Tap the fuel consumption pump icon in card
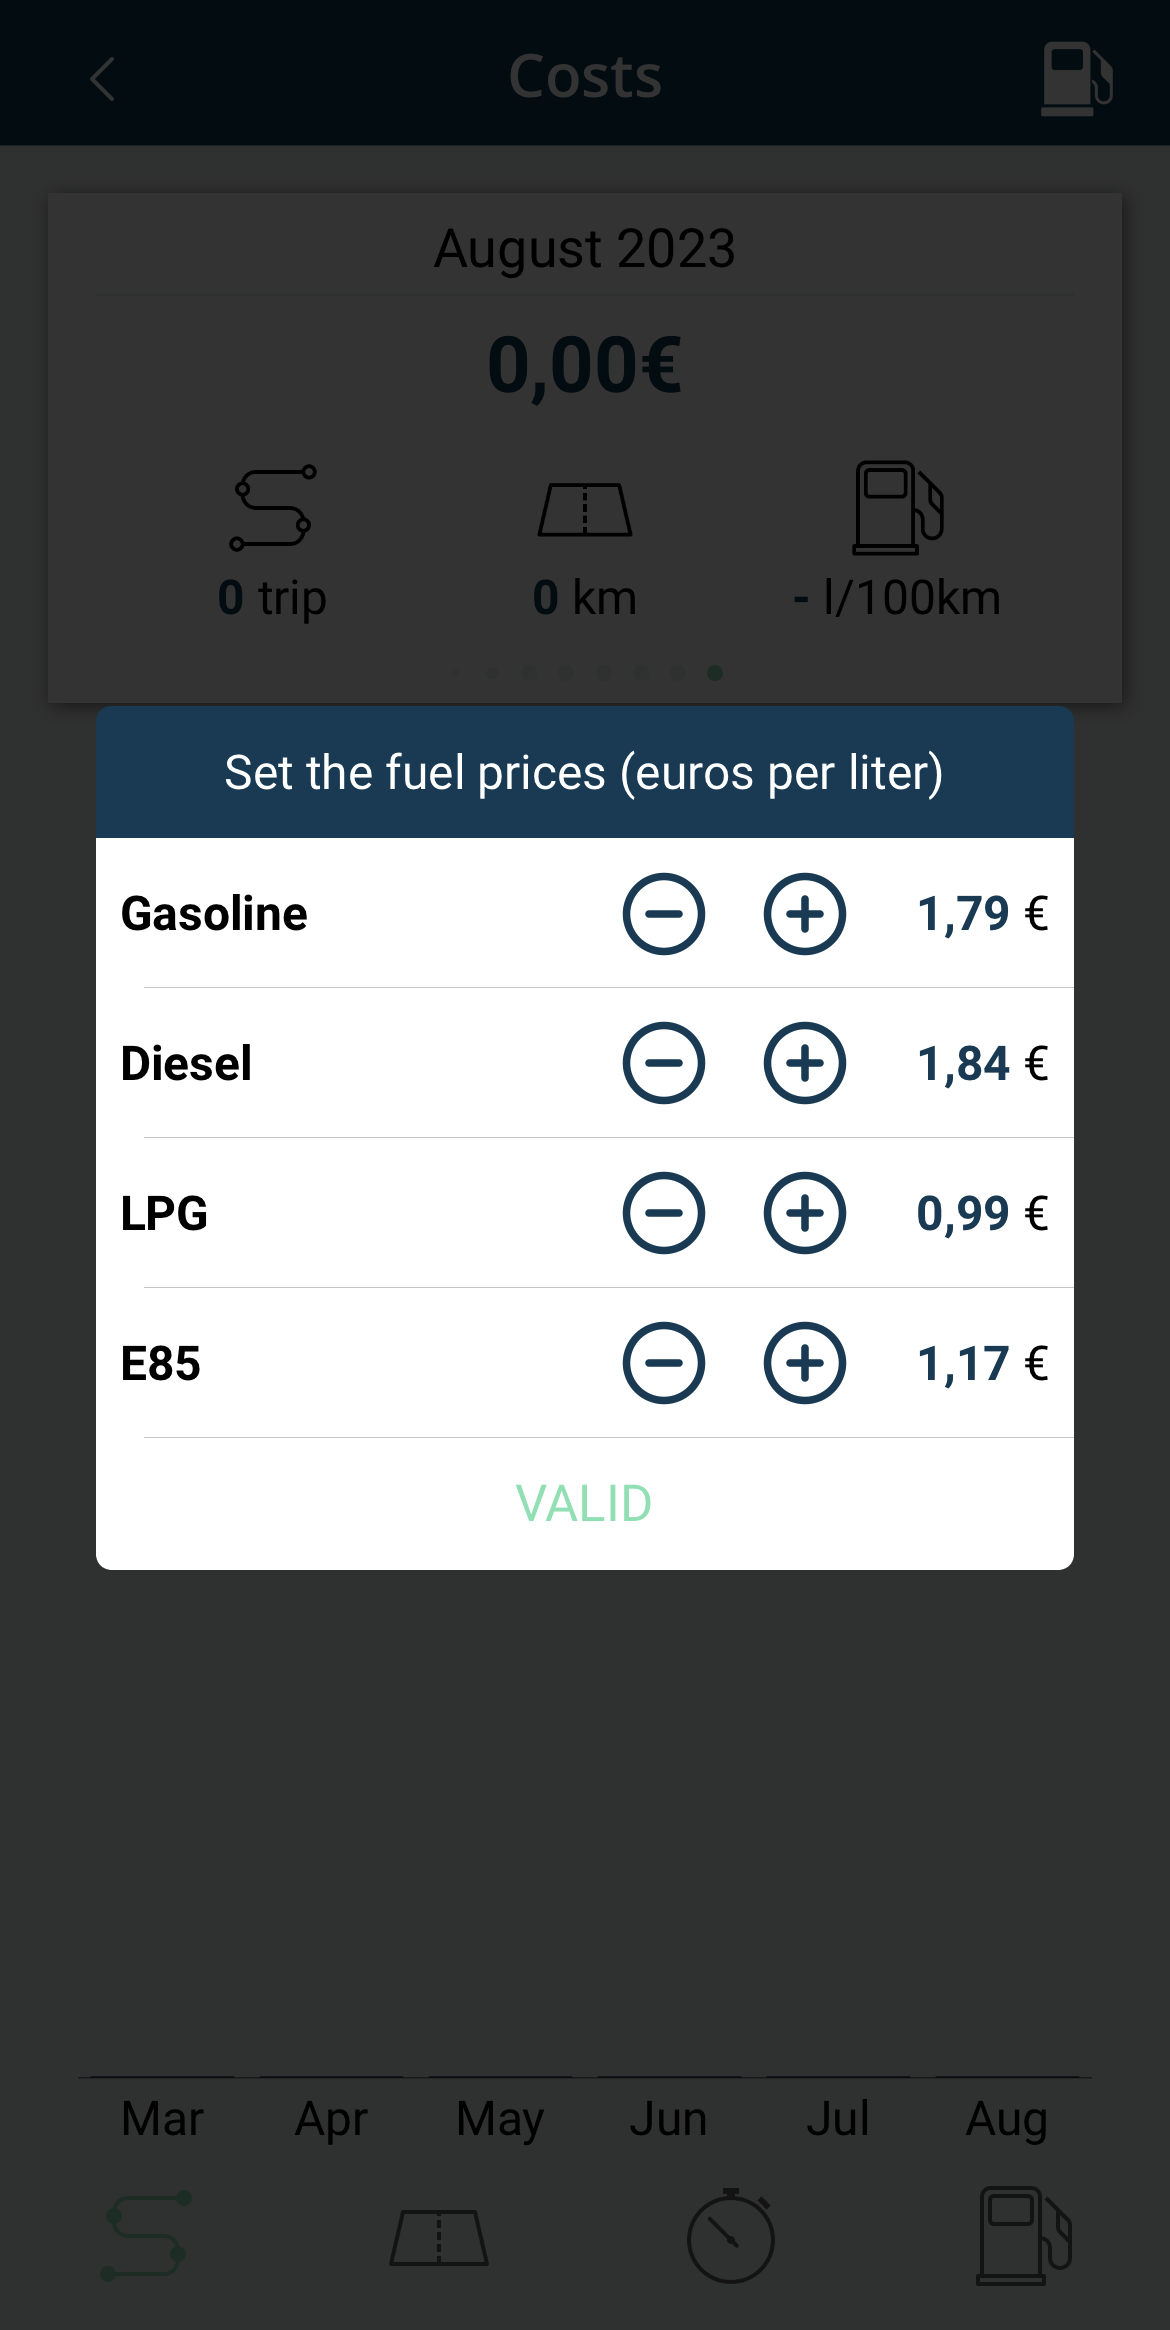 click(x=897, y=508)
